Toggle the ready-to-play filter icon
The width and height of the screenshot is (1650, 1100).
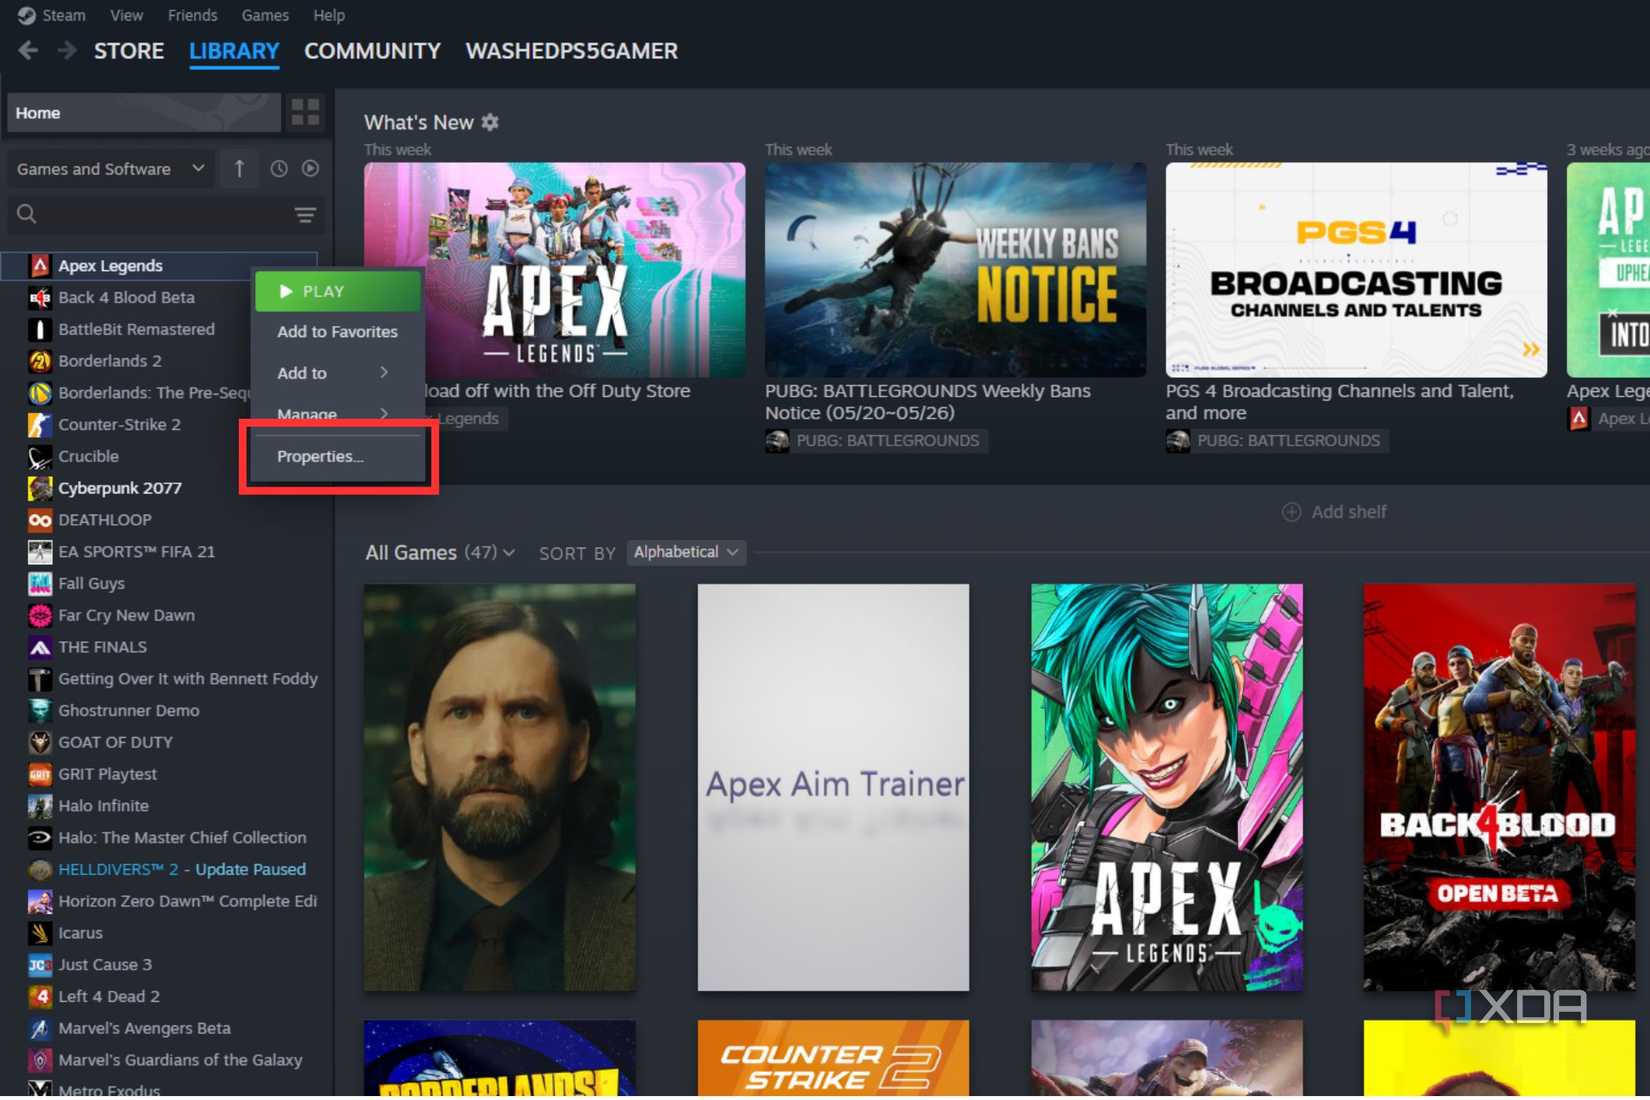click(x=311, y=169)
